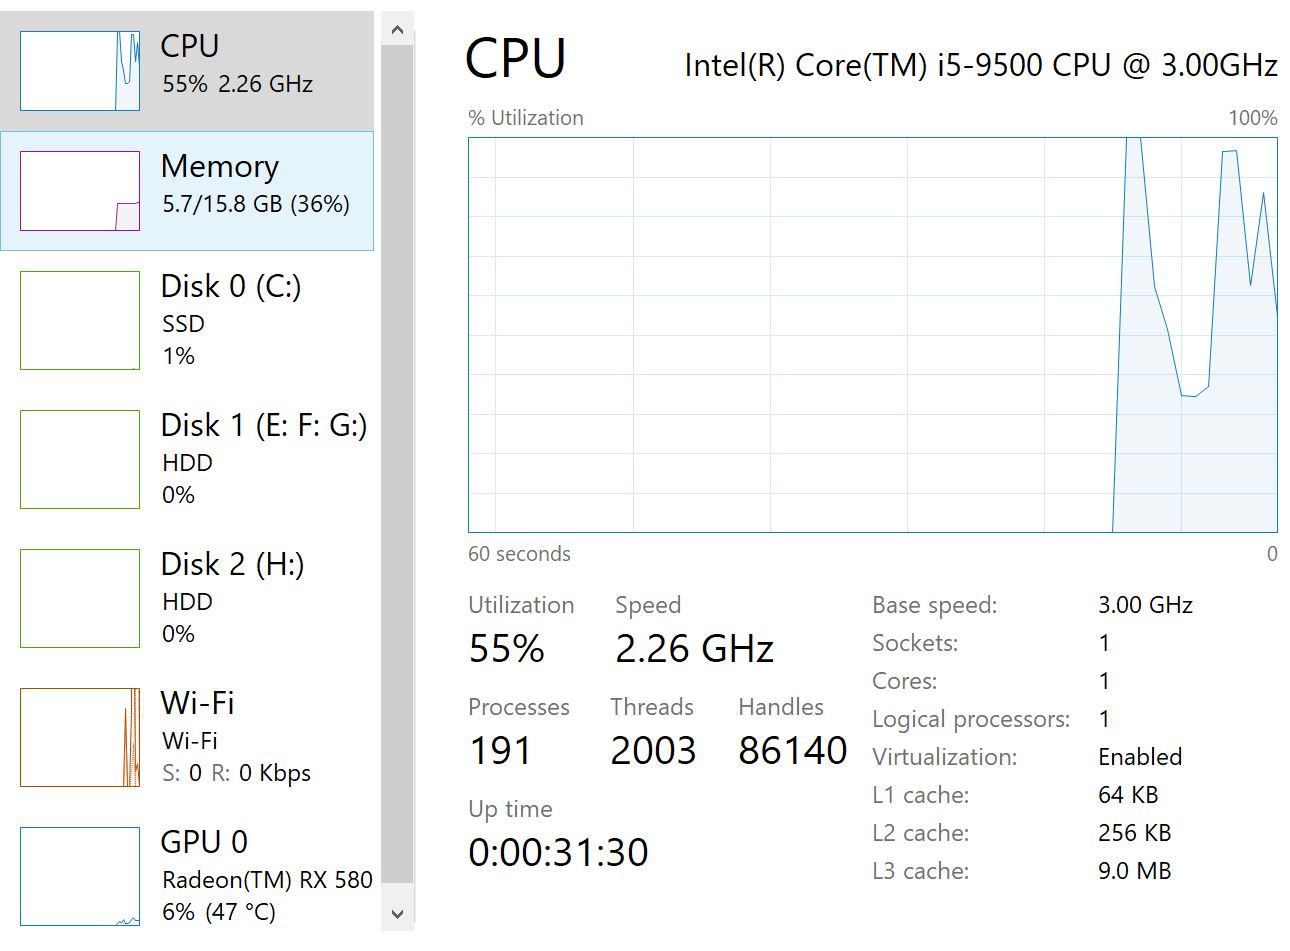This screenshot has height=951, width=1290.
Task: Click the CPU utilization main graph
Action: click(872, 335)
